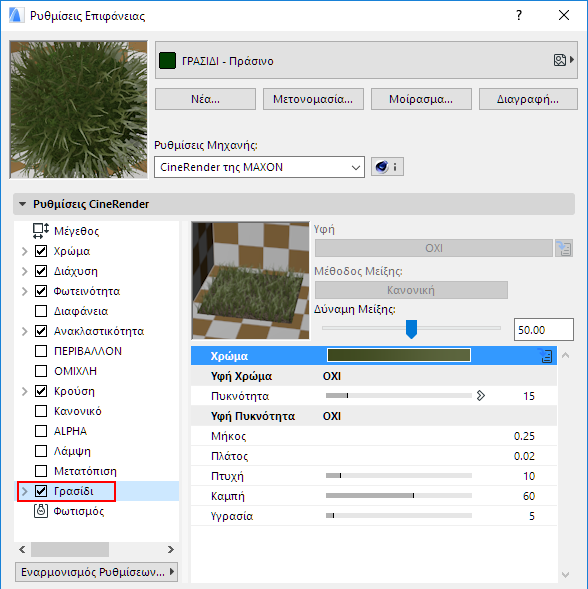The height and width of the screenshot is (589, 588).
Task: Open the Εναρμονισμός Ρυθμίσεων menu button
Action: (x=97, y=572)
